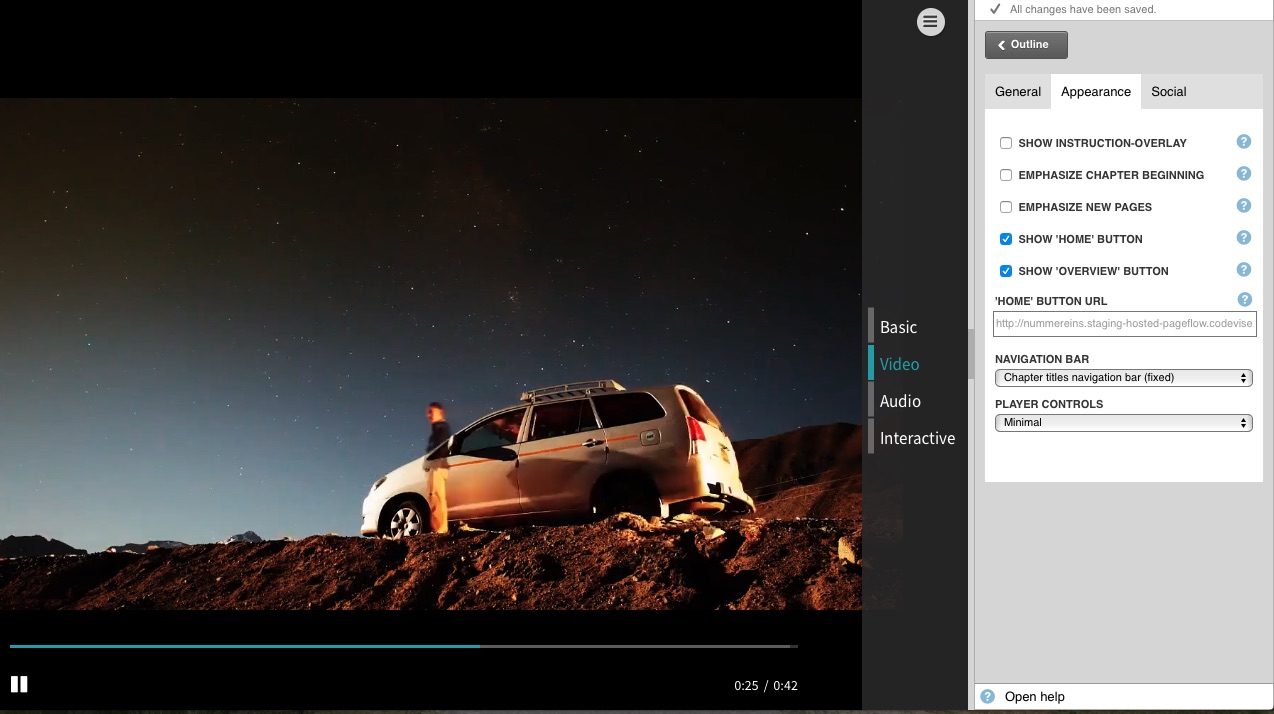Screen dimensions: 1274x714
Task: Click help icon next to 'Home' Button URL
Action: click(x=1244, y=300)
